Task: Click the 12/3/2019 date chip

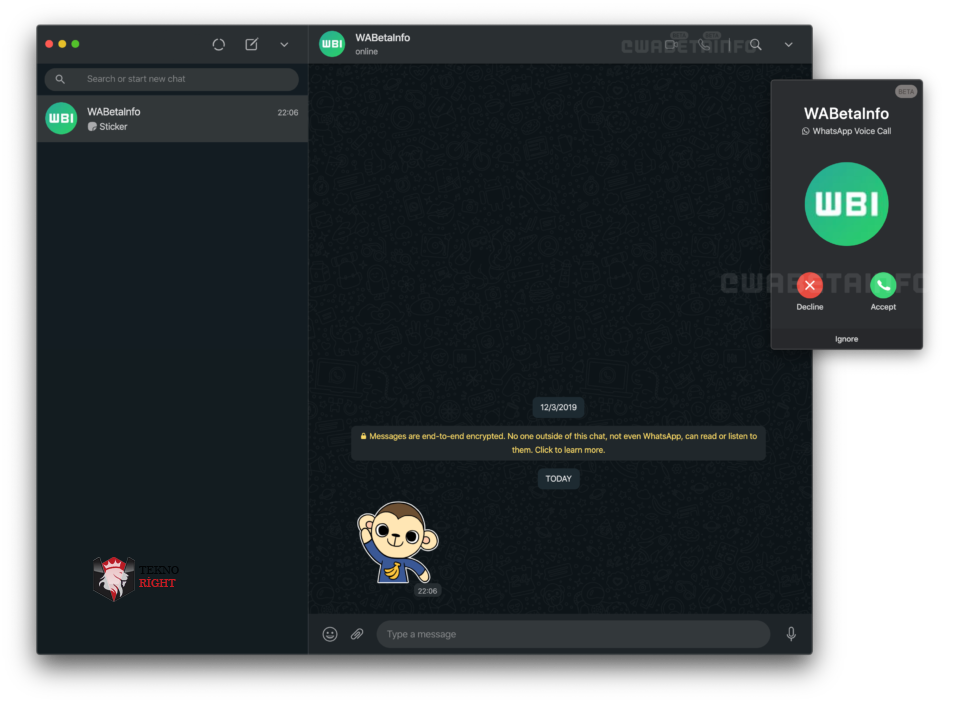Action: click(x=558, y=407)
